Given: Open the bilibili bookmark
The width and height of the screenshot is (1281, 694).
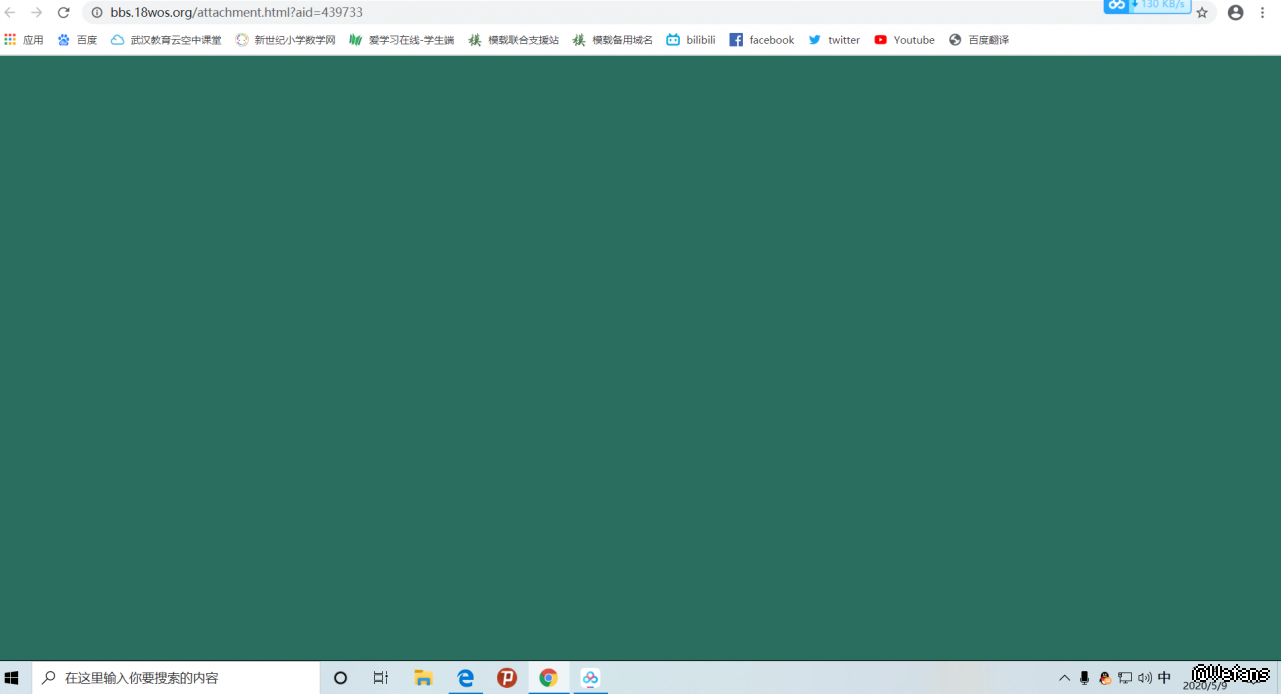Looking at the screenshot, I should coord(691,40).
